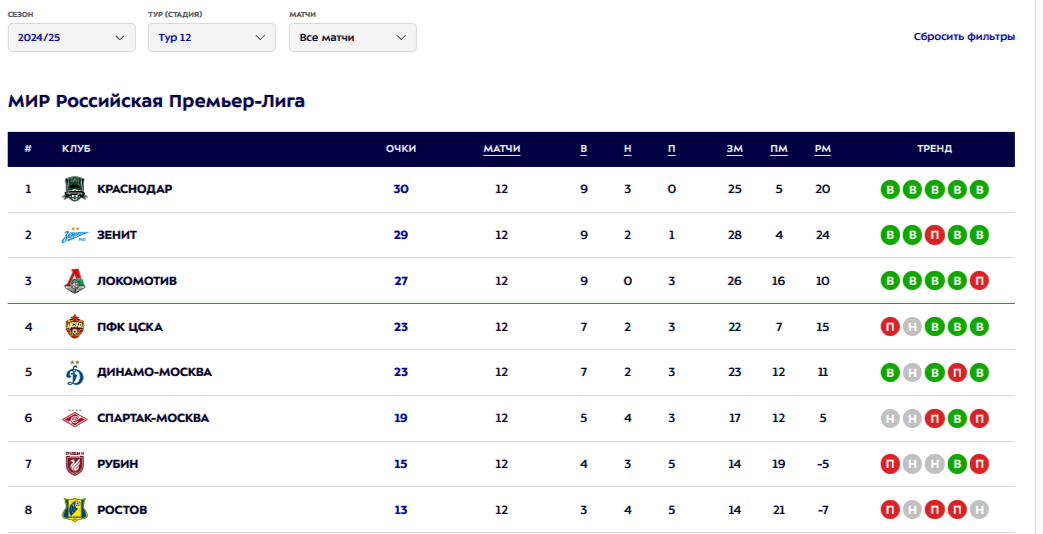
Task: Sort by РМ goal difference header
Action: tap(823, 149)
